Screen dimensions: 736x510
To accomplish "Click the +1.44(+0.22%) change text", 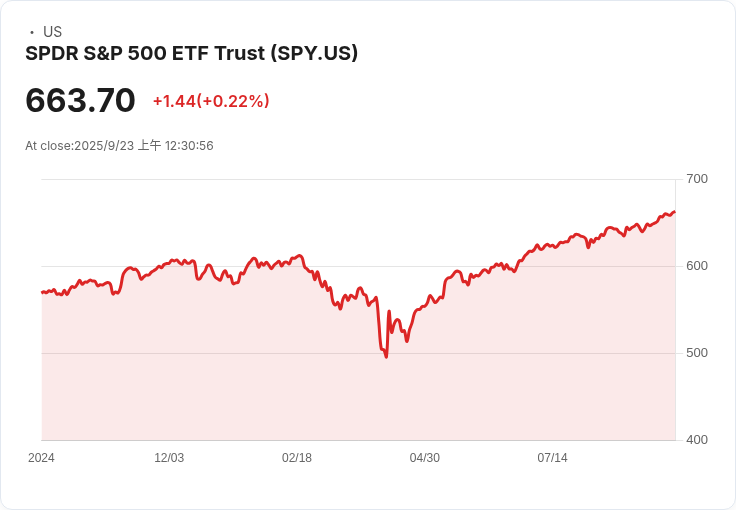I will (211, 101).
